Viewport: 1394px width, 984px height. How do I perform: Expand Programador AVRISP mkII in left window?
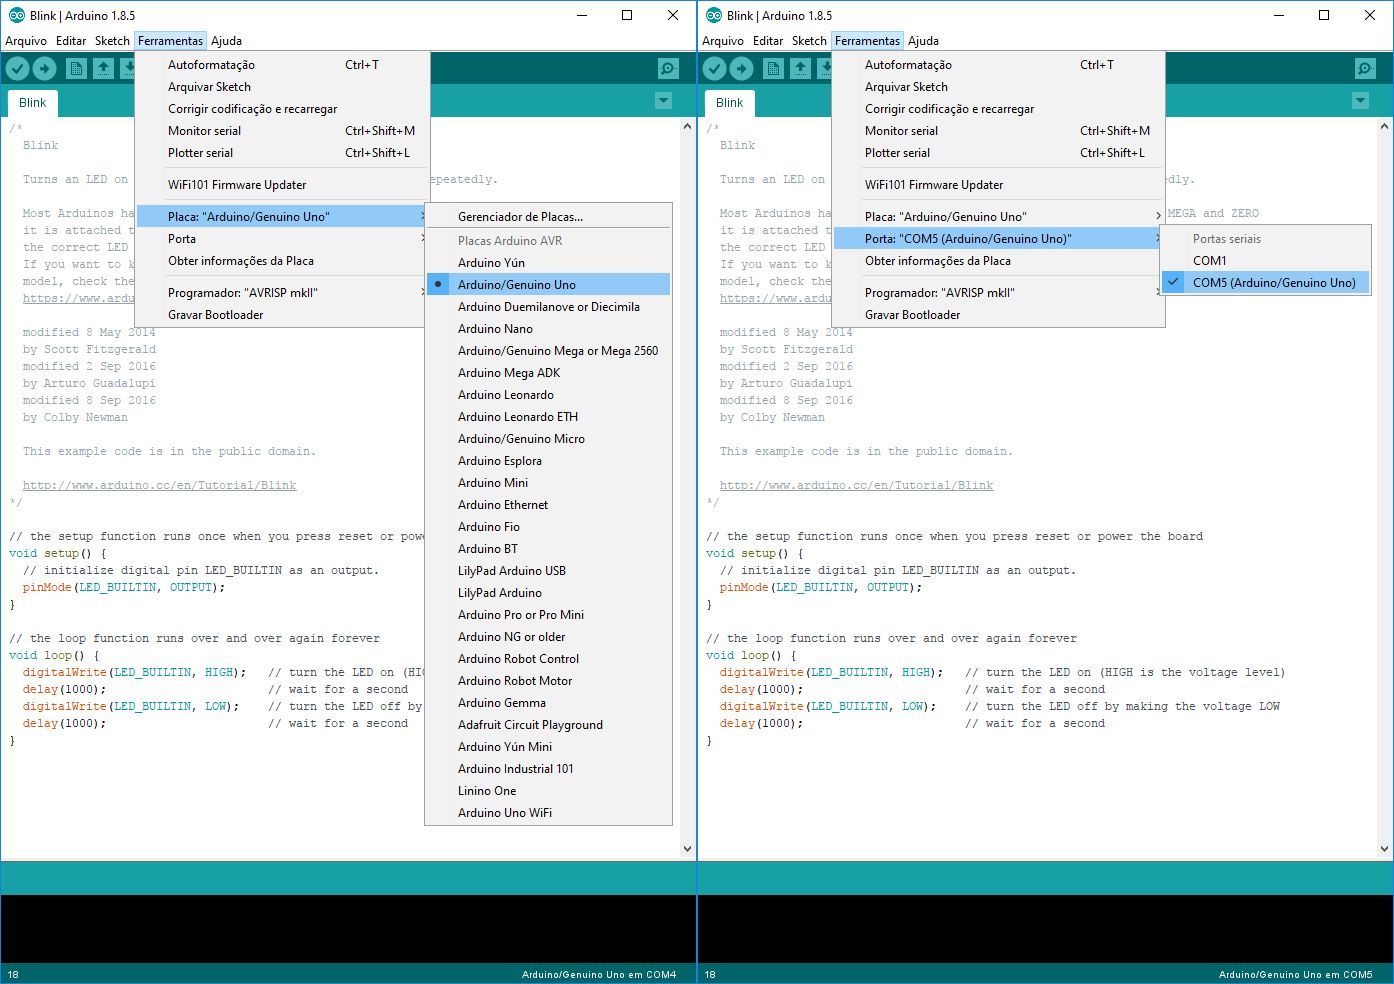click(x=282, y=293)
